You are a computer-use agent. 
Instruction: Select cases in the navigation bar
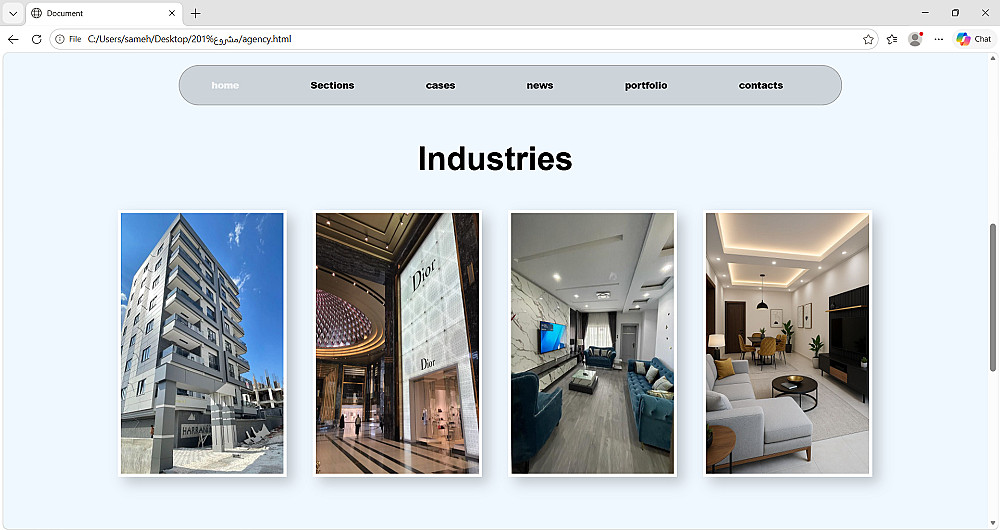coord(441,85)
